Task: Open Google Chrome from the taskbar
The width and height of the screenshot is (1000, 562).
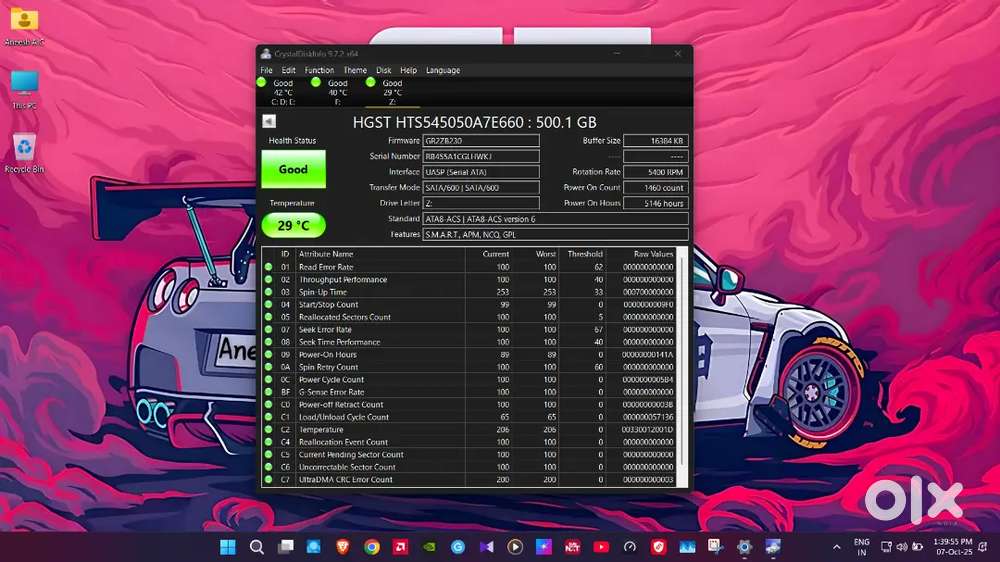Action: click(371, 547)
